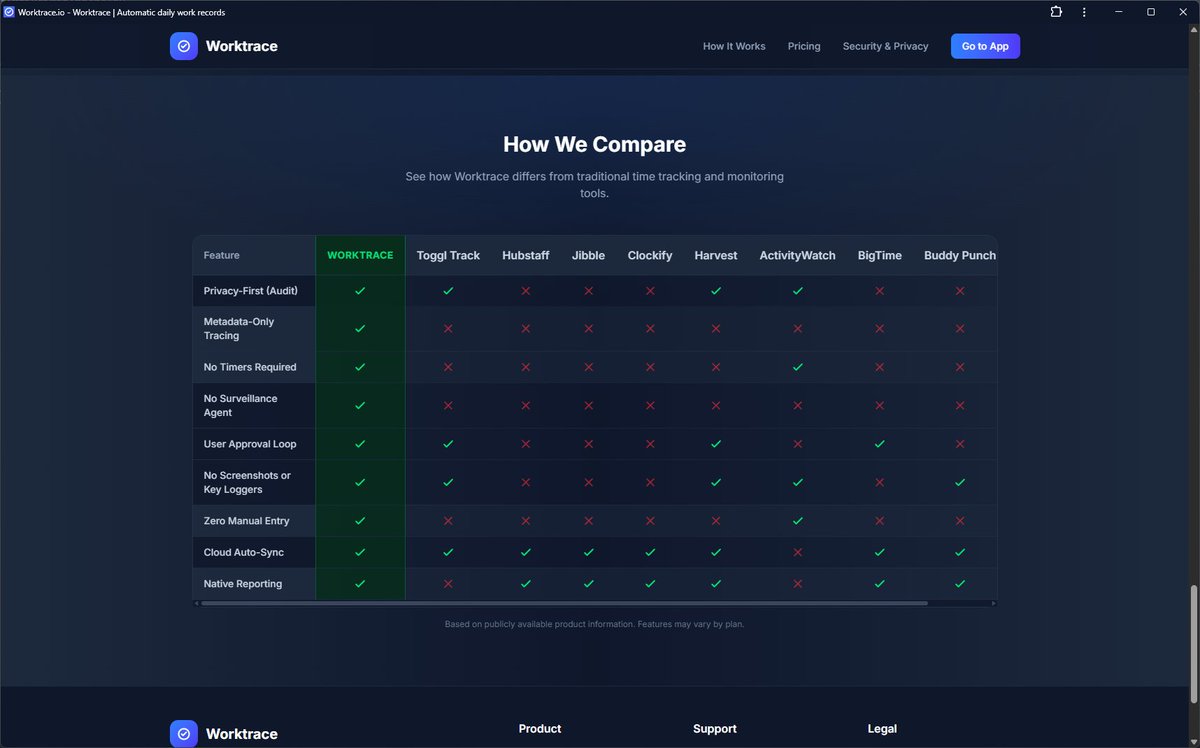This screenshot has width=1200, height=748.
Task: Click the Worktrace logo icon in footer
Action: 184,734
